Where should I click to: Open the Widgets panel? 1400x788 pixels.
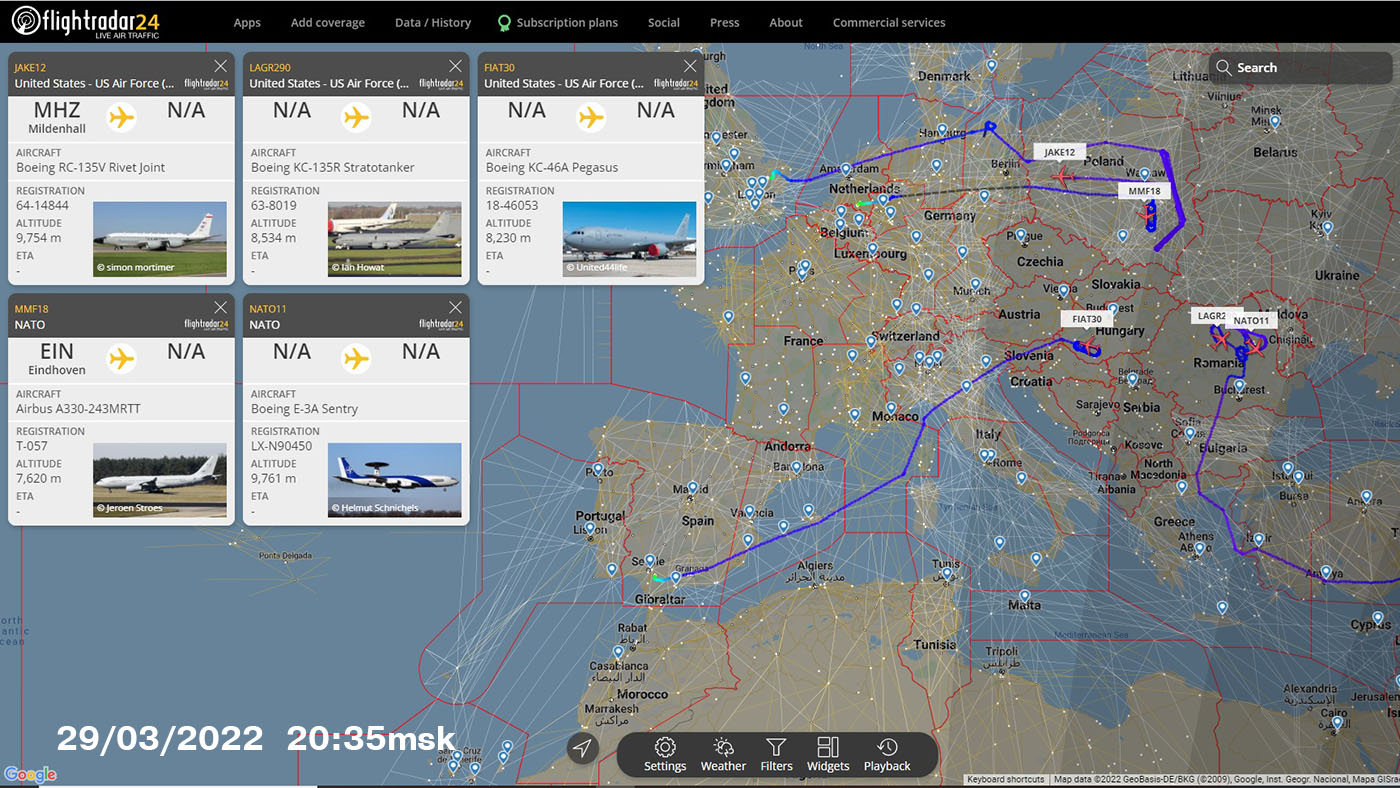[x=828, y=755]
